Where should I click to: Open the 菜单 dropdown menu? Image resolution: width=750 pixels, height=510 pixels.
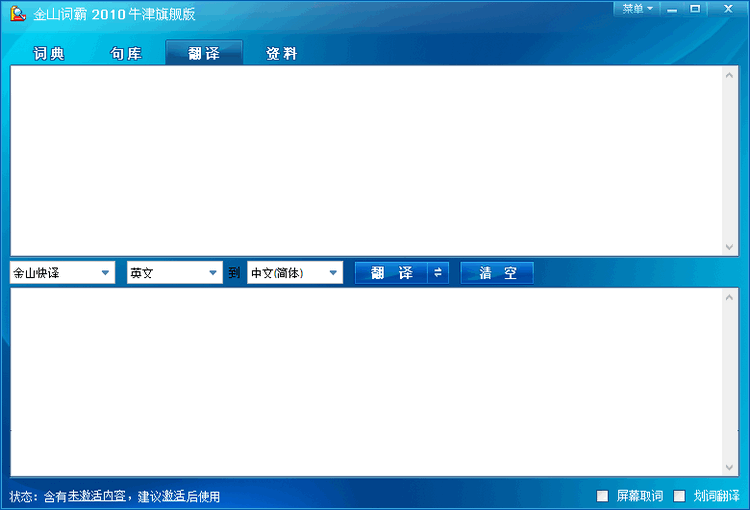click(x=637, y=9)
